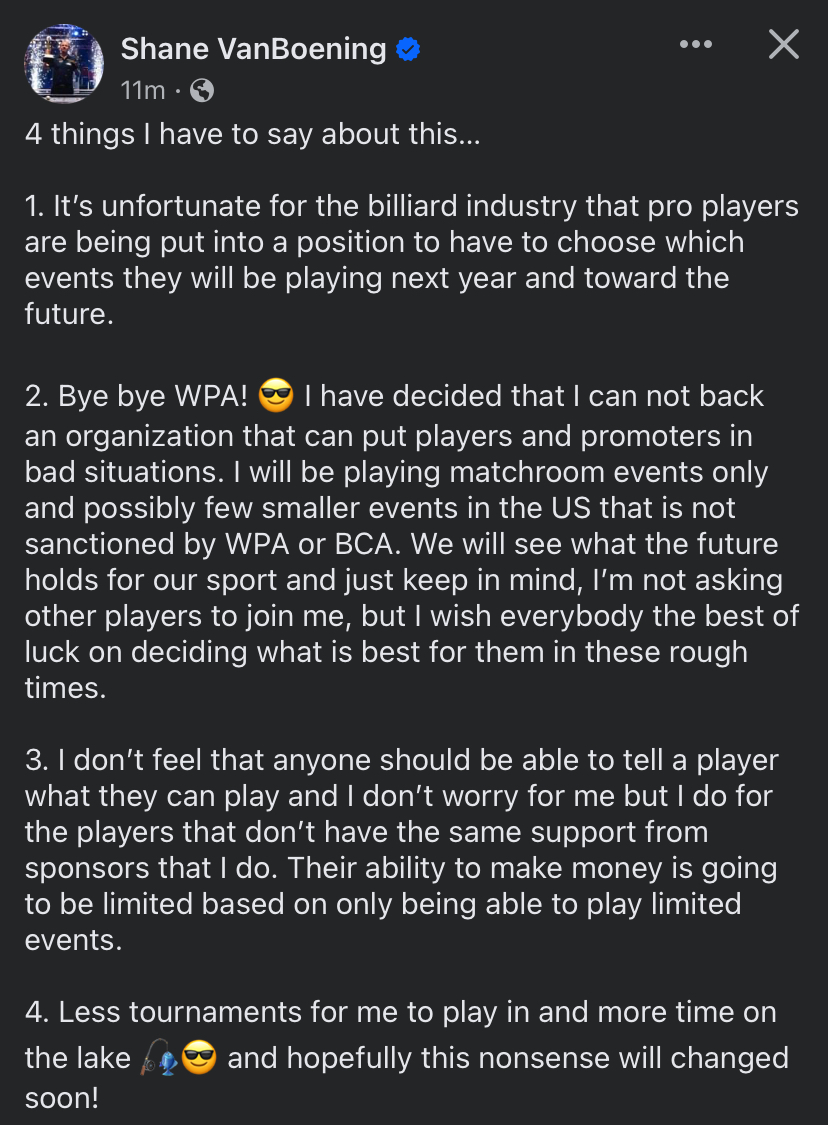Screen dimensions: 828x1125
Task: Open the three-dot post options menu
Action: point(695,45)
